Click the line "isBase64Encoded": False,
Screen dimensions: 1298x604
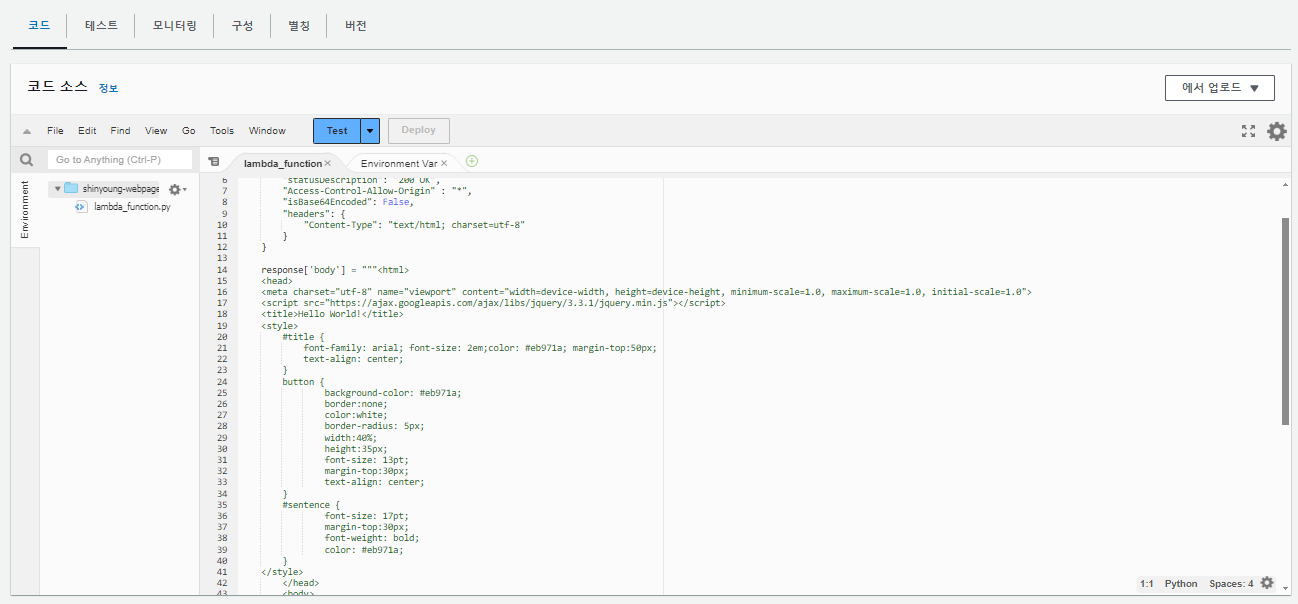[348, 202]
